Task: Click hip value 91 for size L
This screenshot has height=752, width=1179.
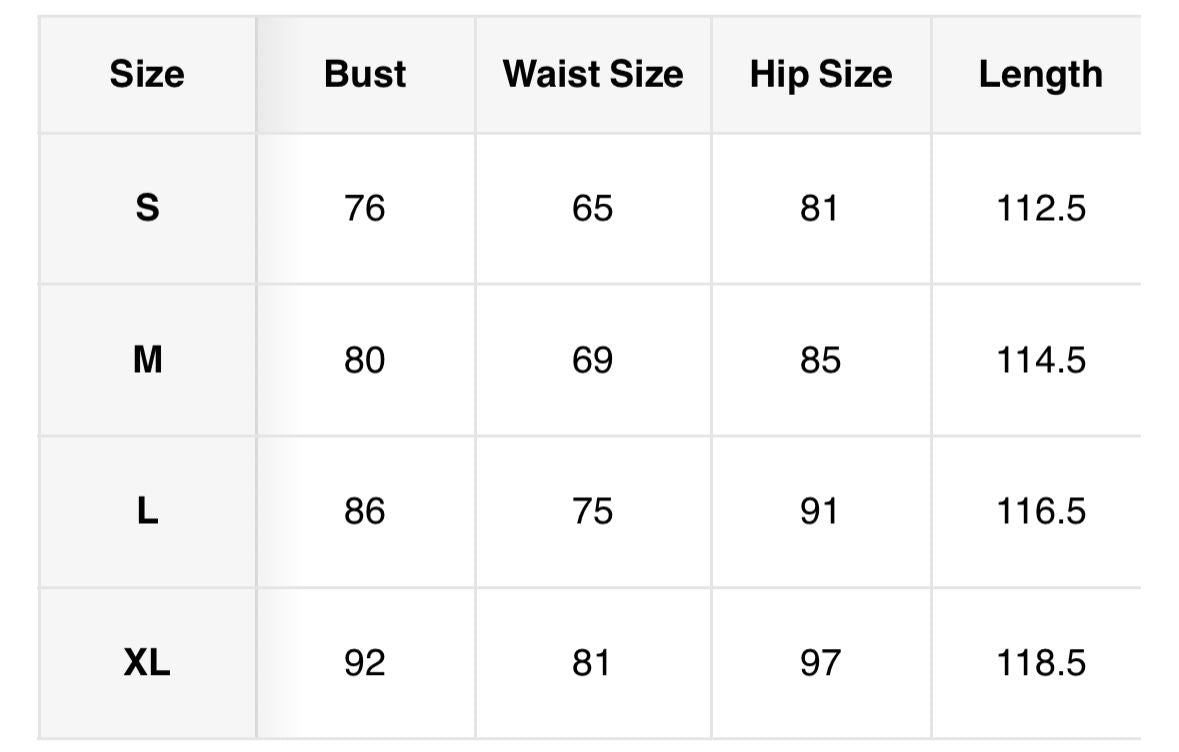Action: pyautogui.click(x=820, y=512)
